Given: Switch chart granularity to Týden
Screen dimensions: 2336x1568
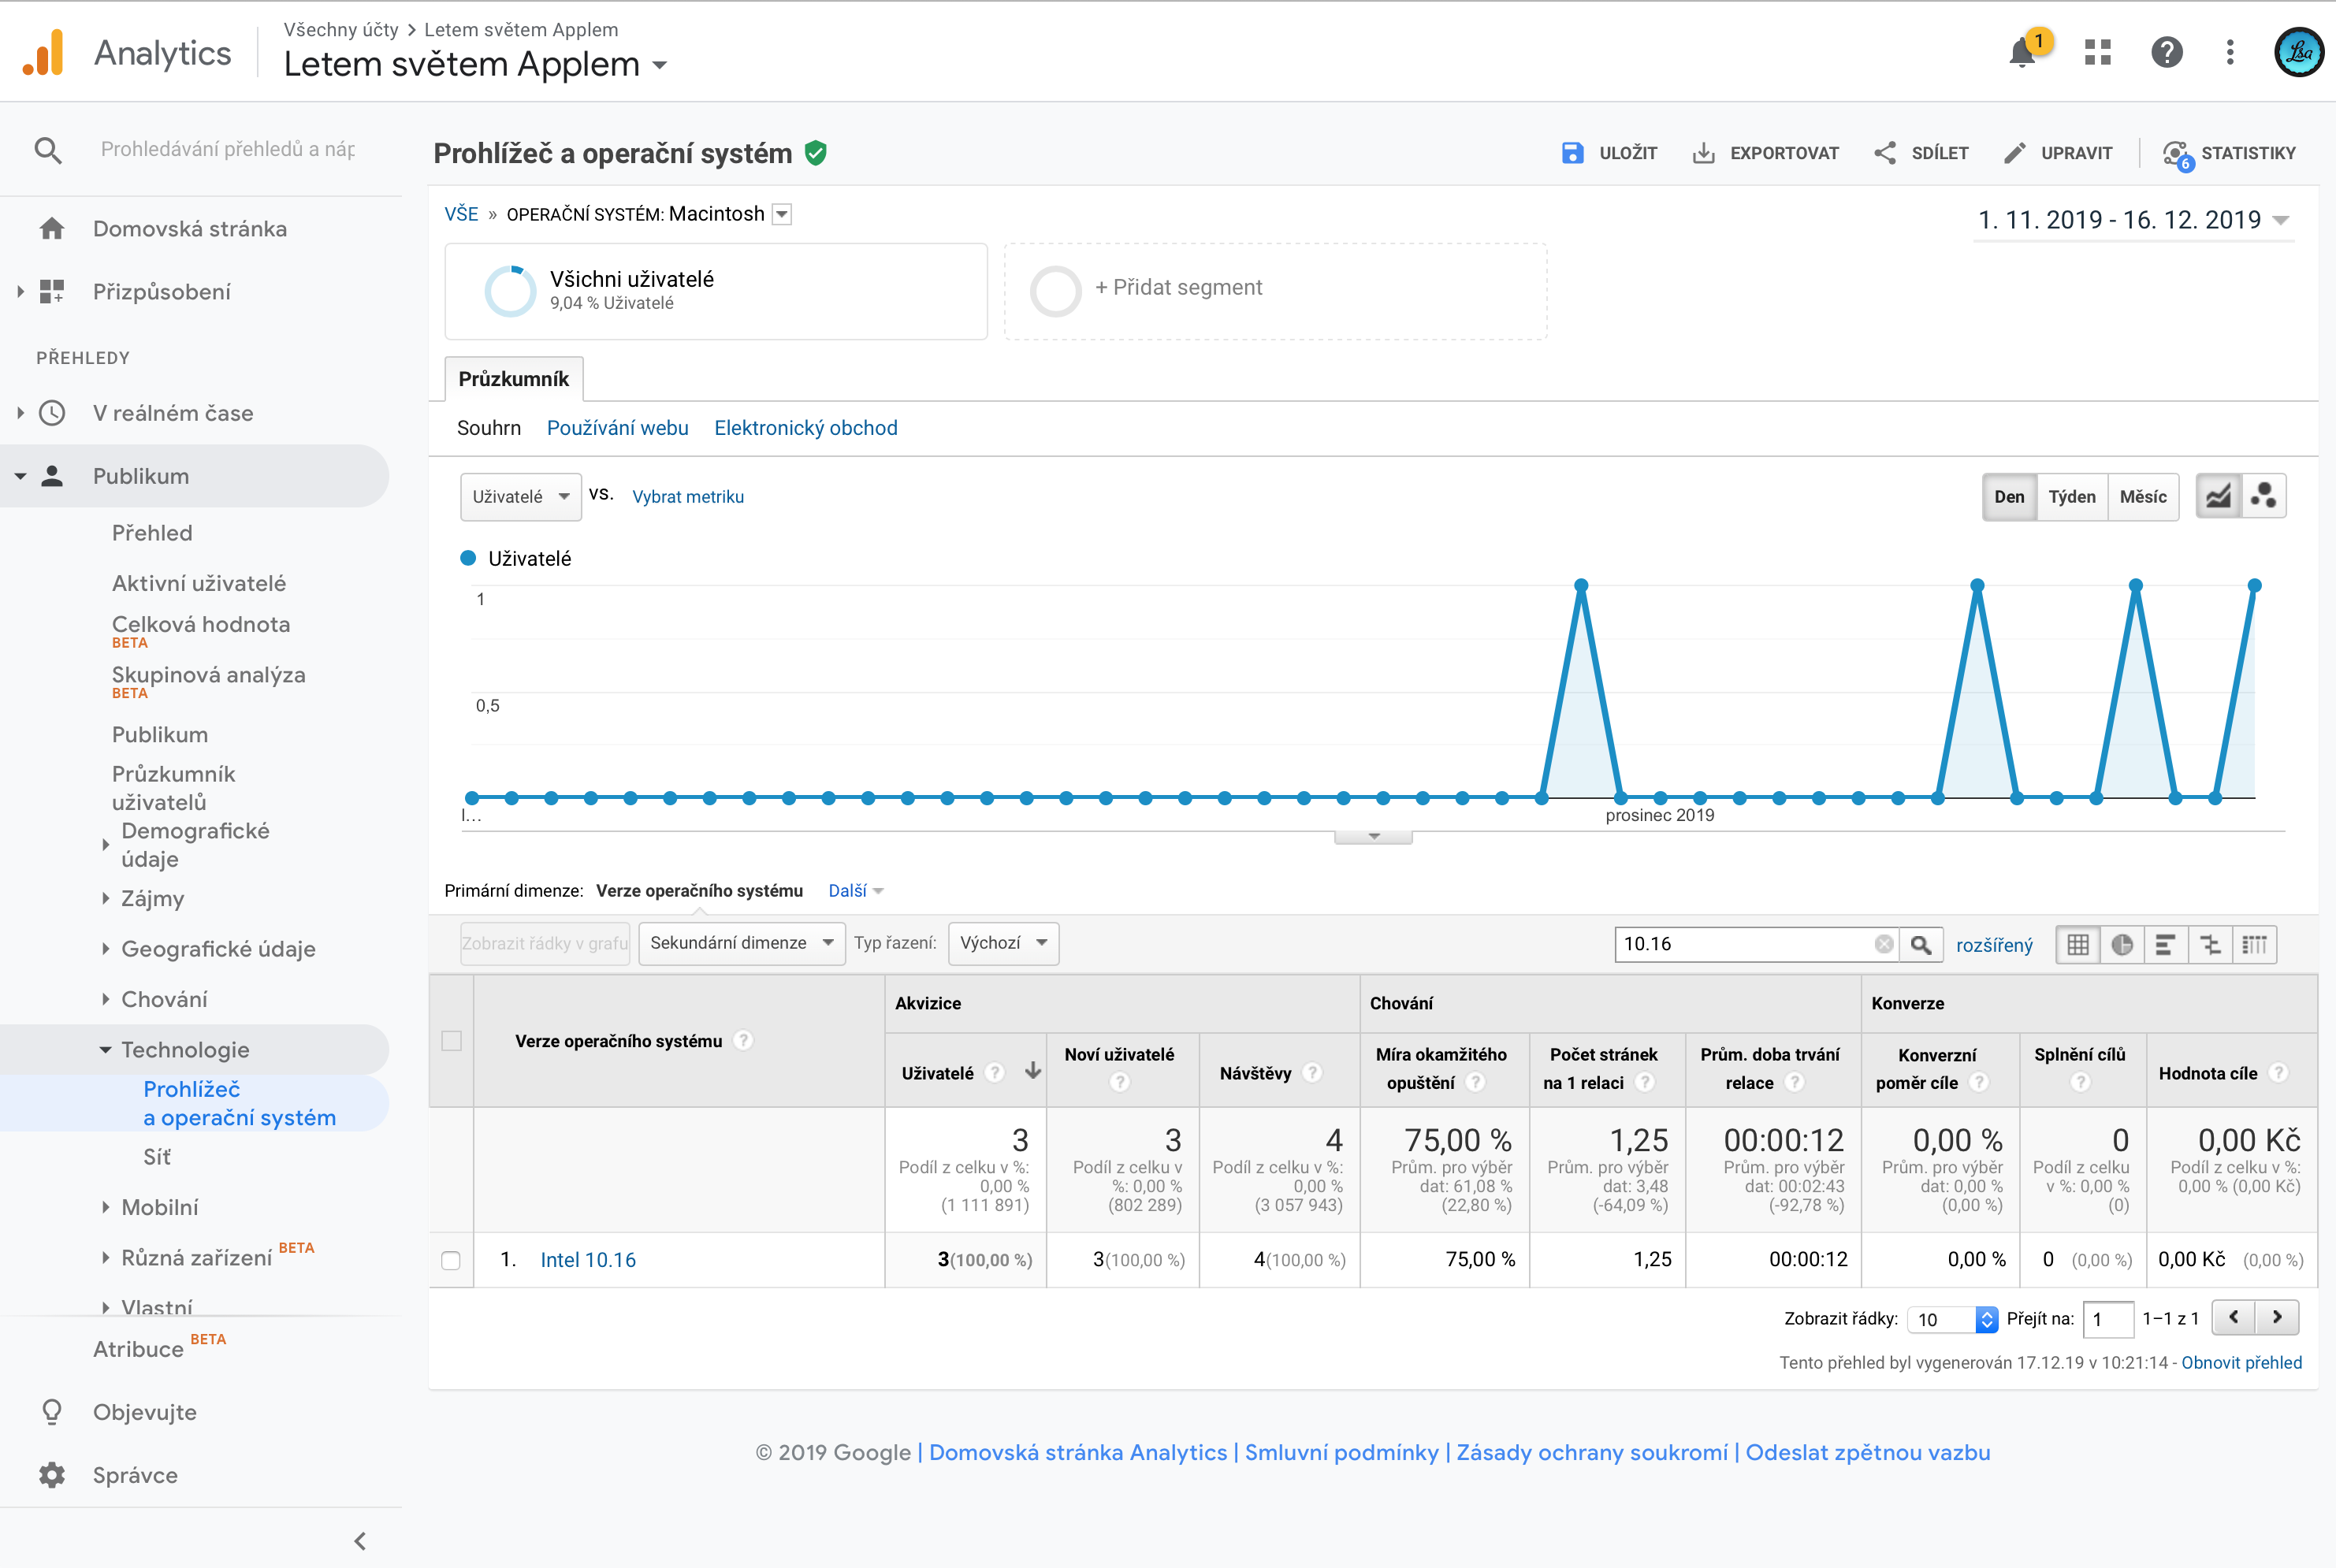Looking at the screenshot, I should click(2071, 496).
